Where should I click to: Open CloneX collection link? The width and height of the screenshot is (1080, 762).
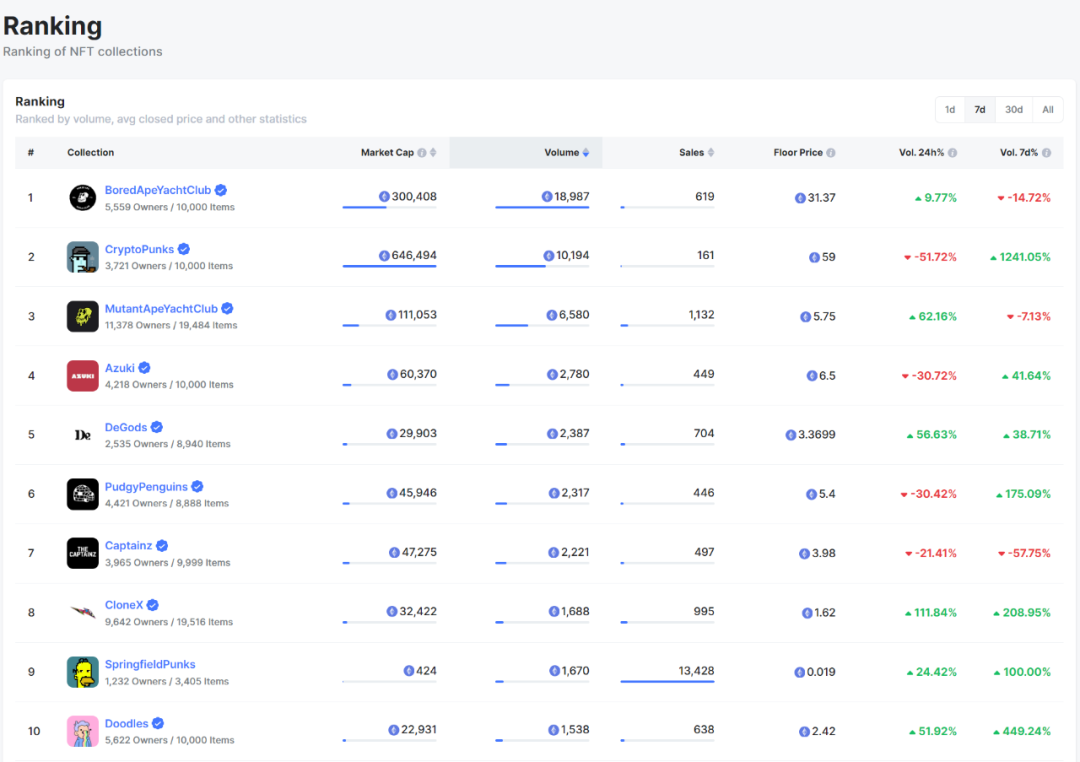[124, 605]
